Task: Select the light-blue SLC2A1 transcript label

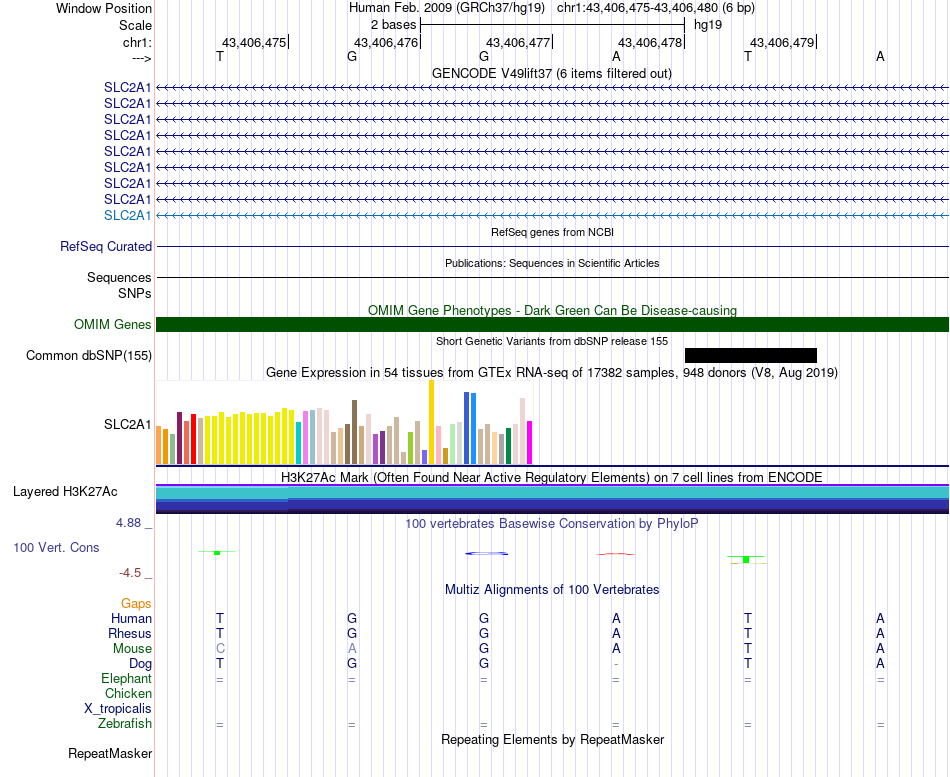Action: click(127, 215)
